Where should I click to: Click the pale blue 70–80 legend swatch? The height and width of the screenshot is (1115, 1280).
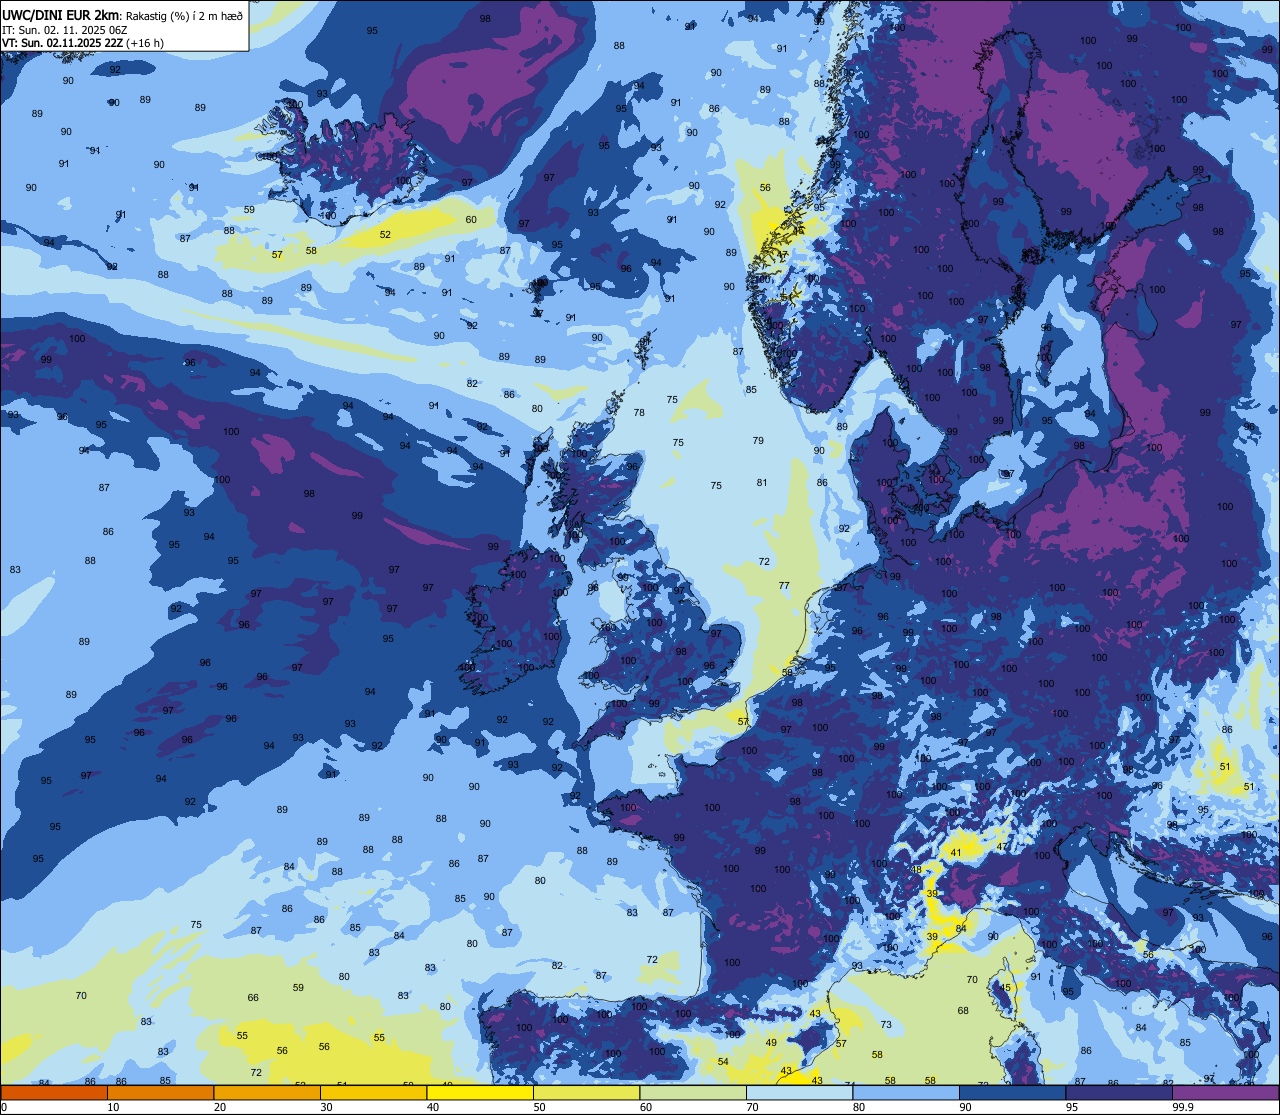[x=799, y=1093]
